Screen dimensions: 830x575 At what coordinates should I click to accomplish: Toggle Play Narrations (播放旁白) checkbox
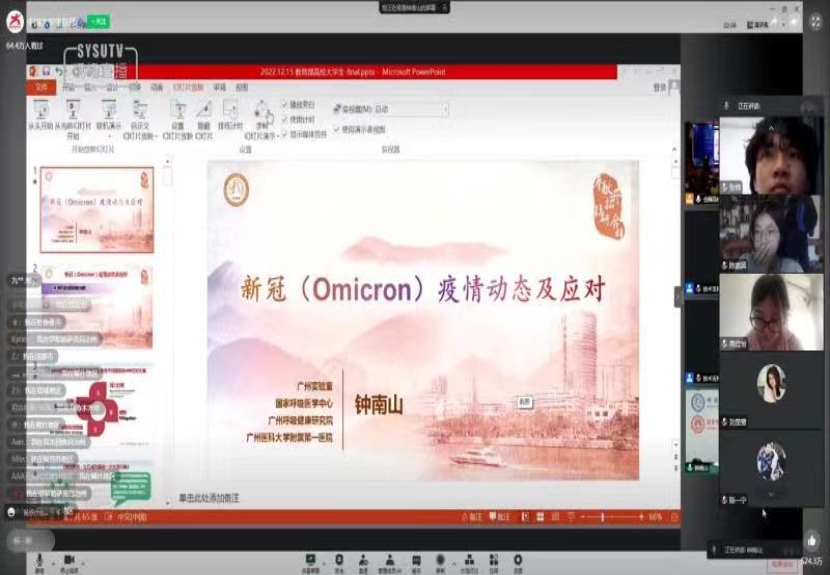tap(285, 104)
